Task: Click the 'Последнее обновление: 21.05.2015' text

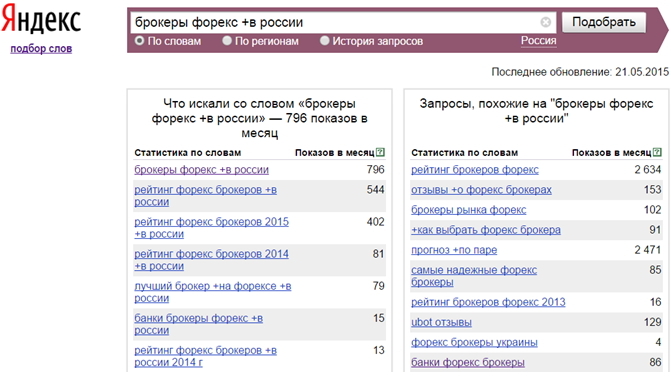Action: coord(580,72)
